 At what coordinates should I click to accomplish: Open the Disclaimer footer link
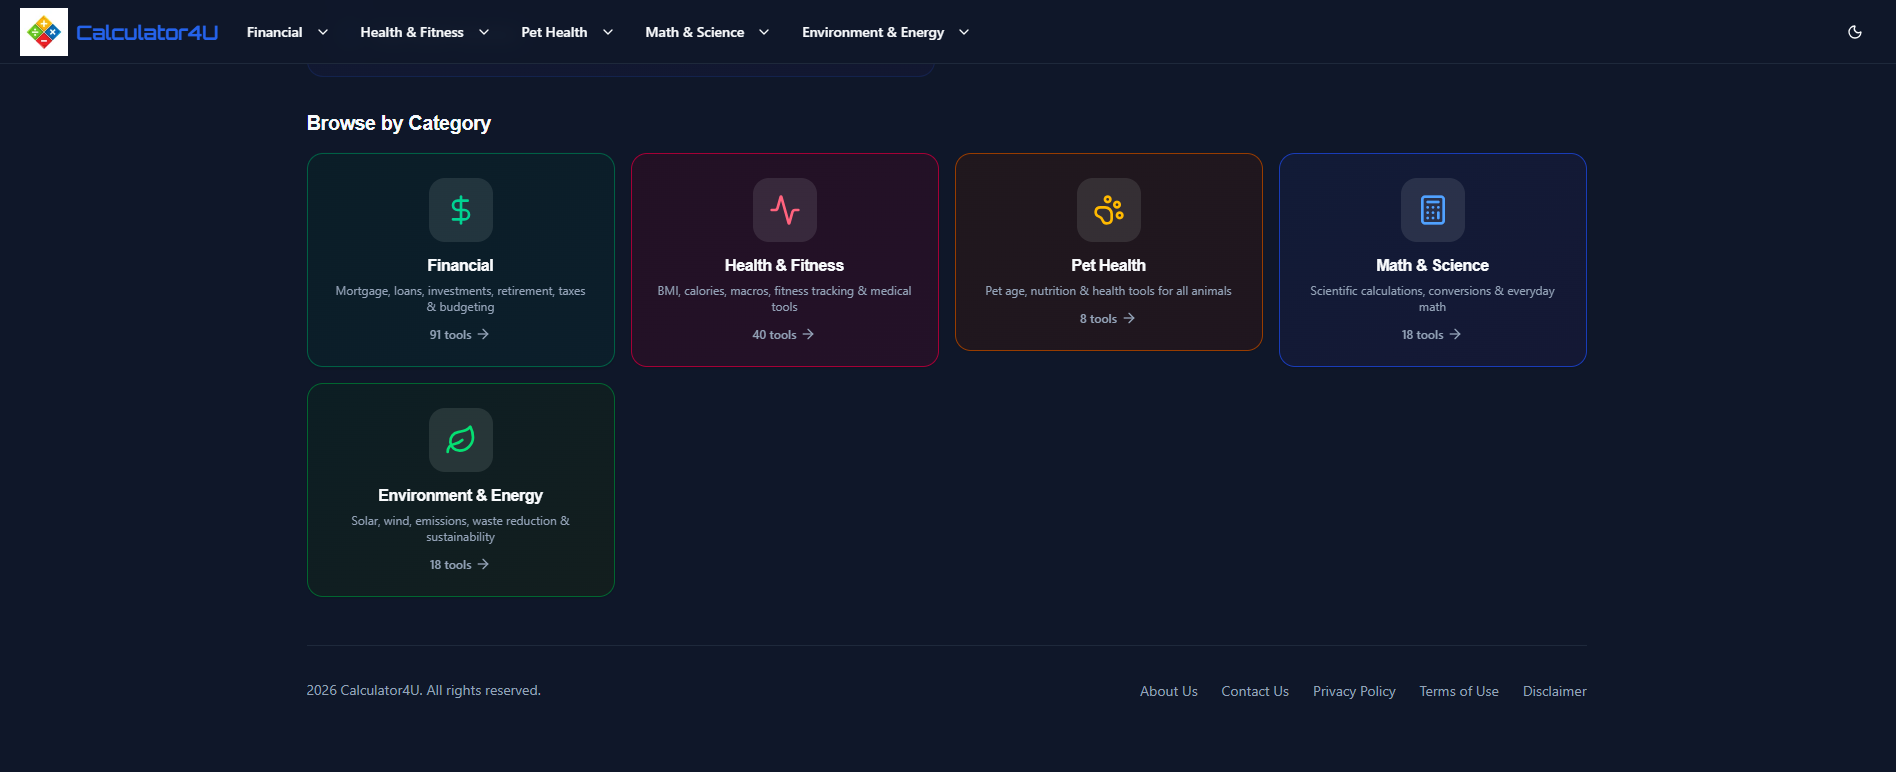click(x=1555, y=691)
